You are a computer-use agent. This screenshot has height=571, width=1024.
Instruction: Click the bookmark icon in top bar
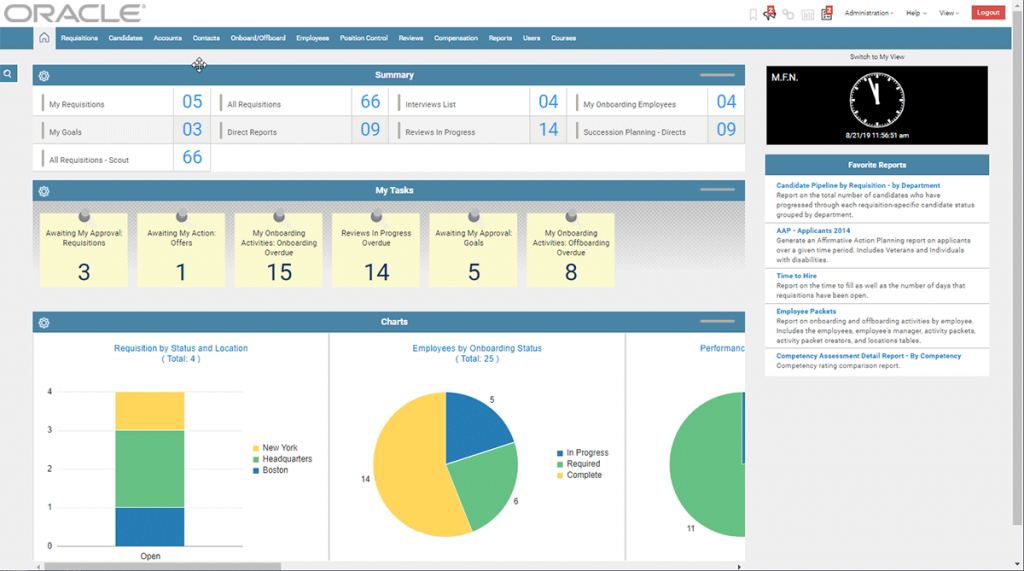point(753,14)
